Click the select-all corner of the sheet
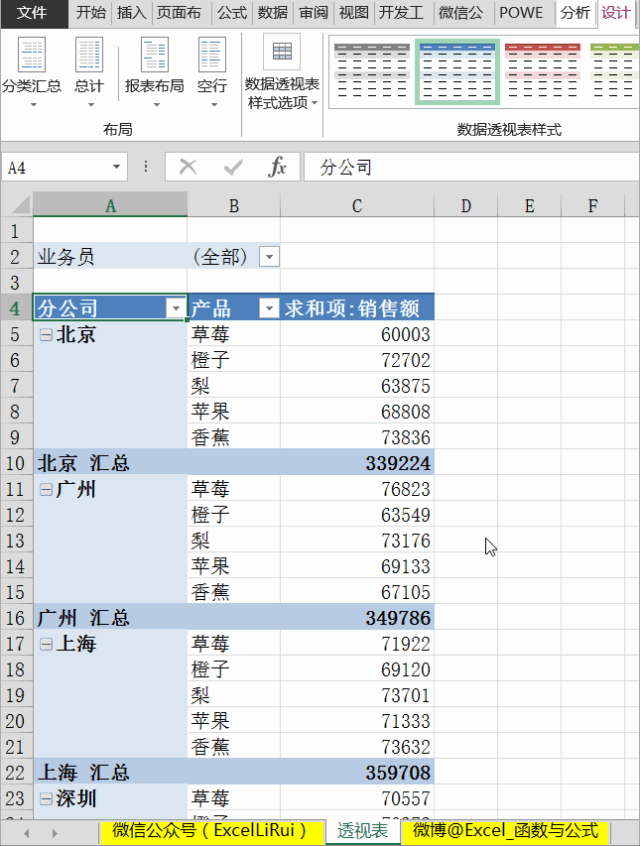This screenshot has width=640, height=846. click(17, 205)
